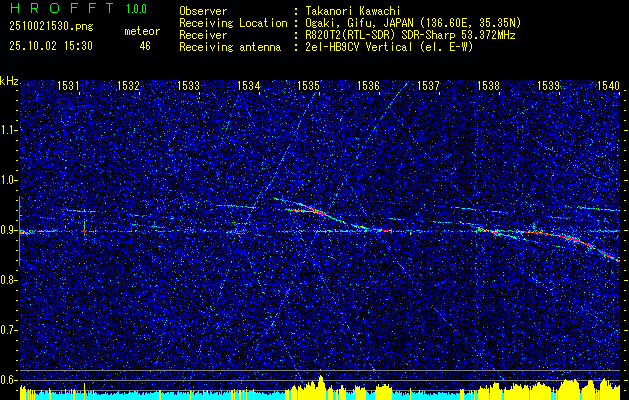Click the 1538 time axis label
629x400 pixels.
pyautogui.click(x=488, y=85)
